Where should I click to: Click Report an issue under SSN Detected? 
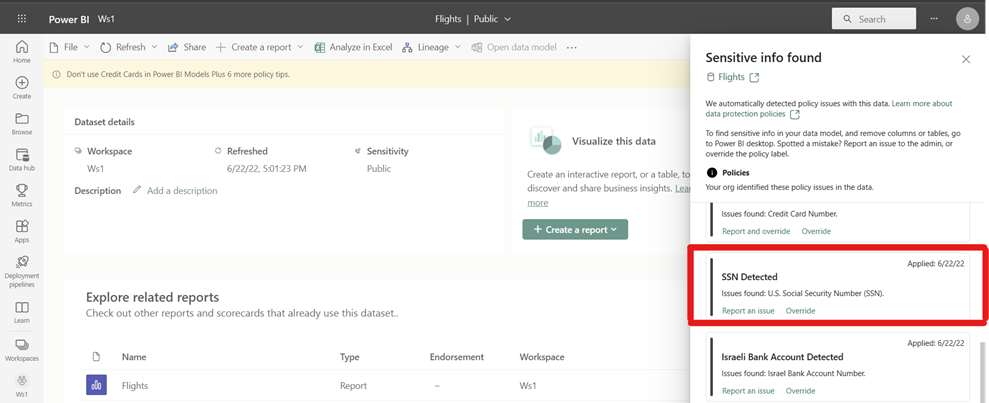pyautogui.click(x=748, y=311)
